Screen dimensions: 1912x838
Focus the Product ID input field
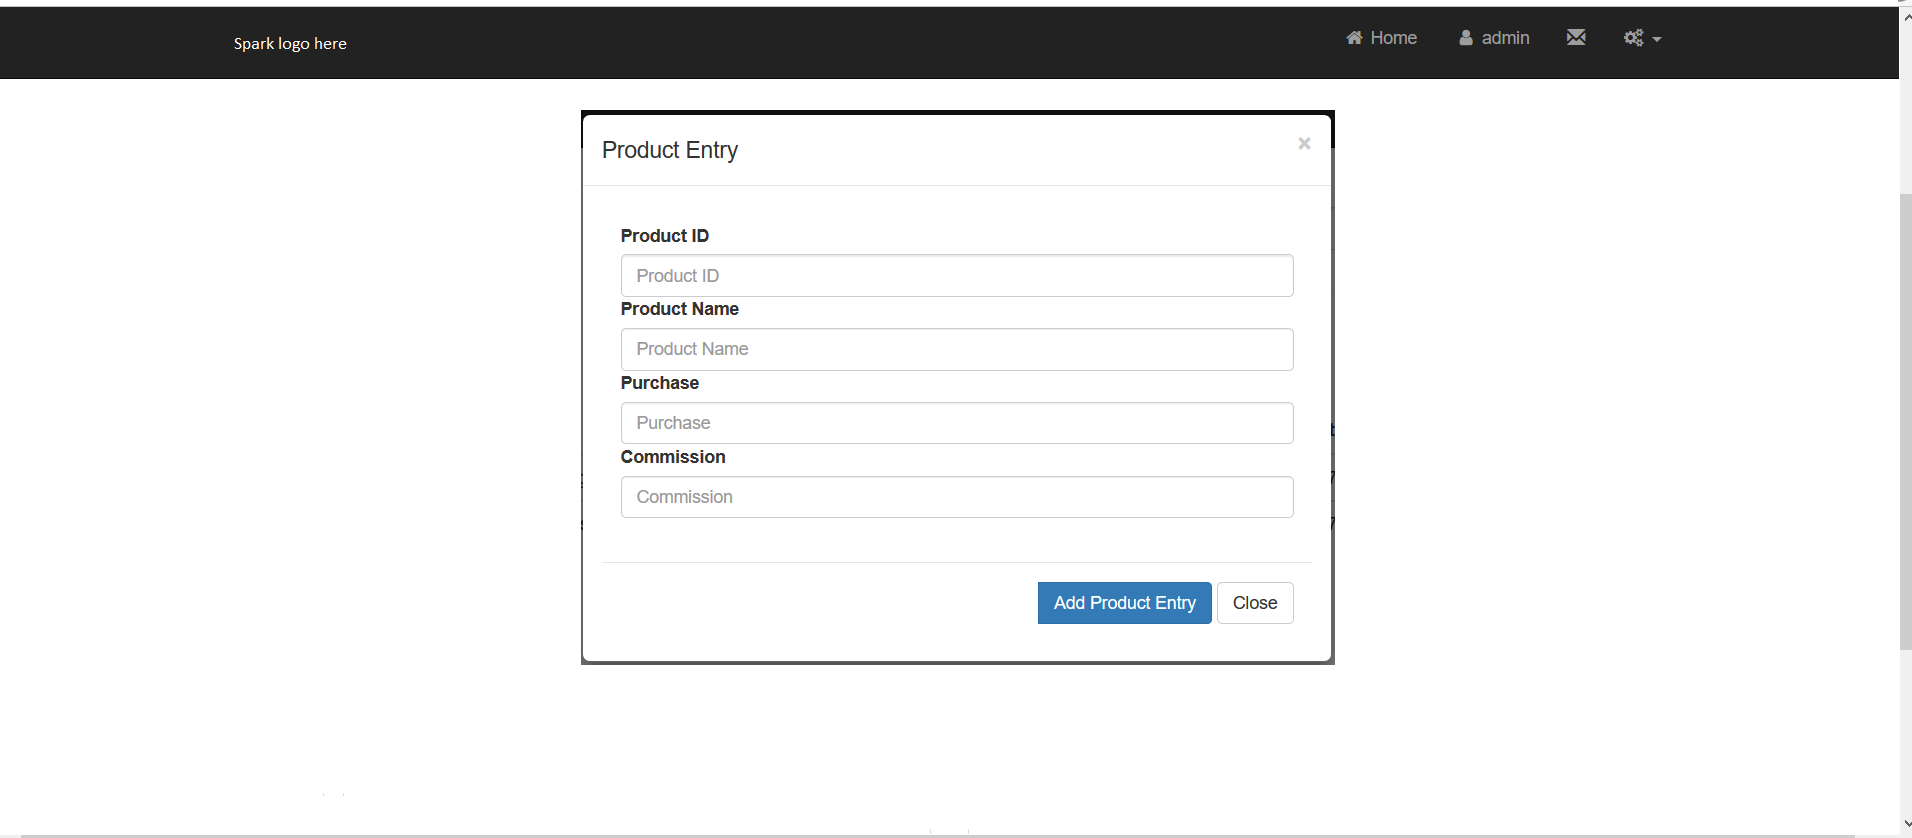956,276
